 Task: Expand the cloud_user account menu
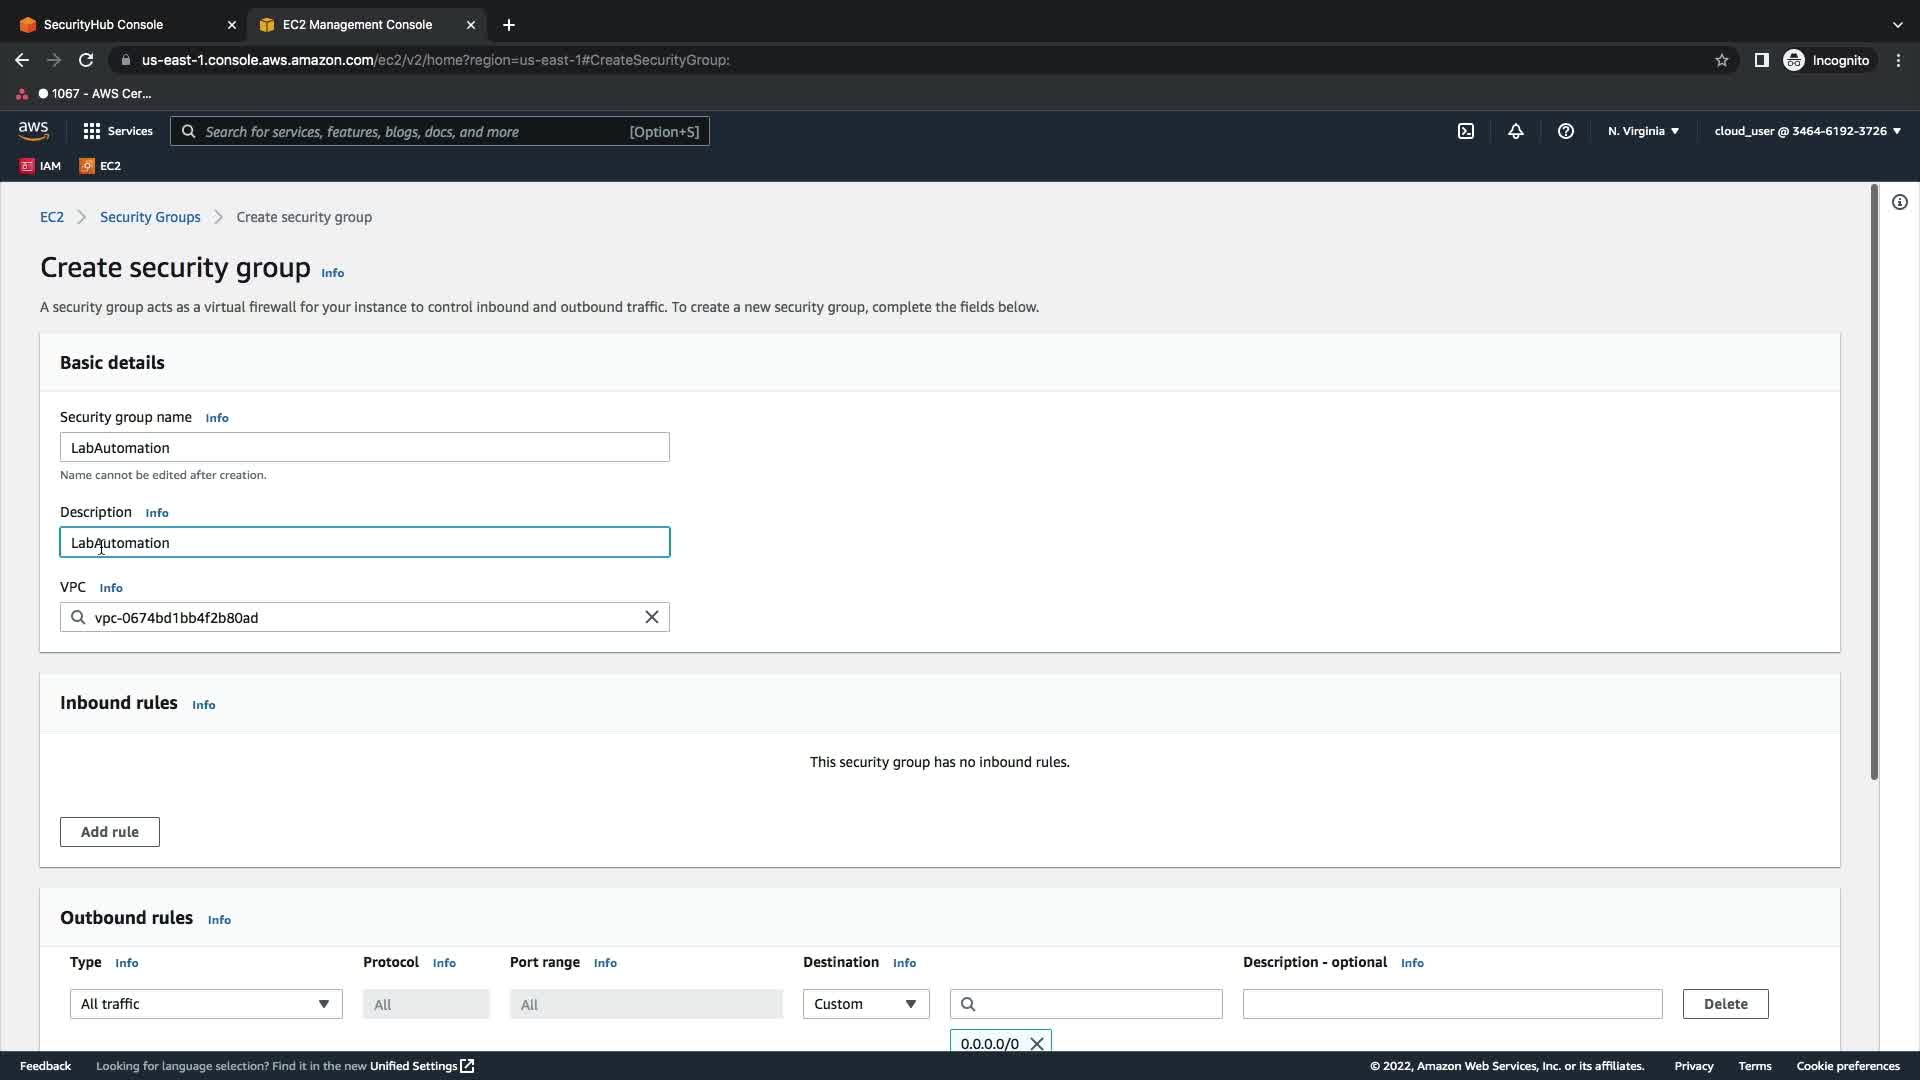point(1807,131)
